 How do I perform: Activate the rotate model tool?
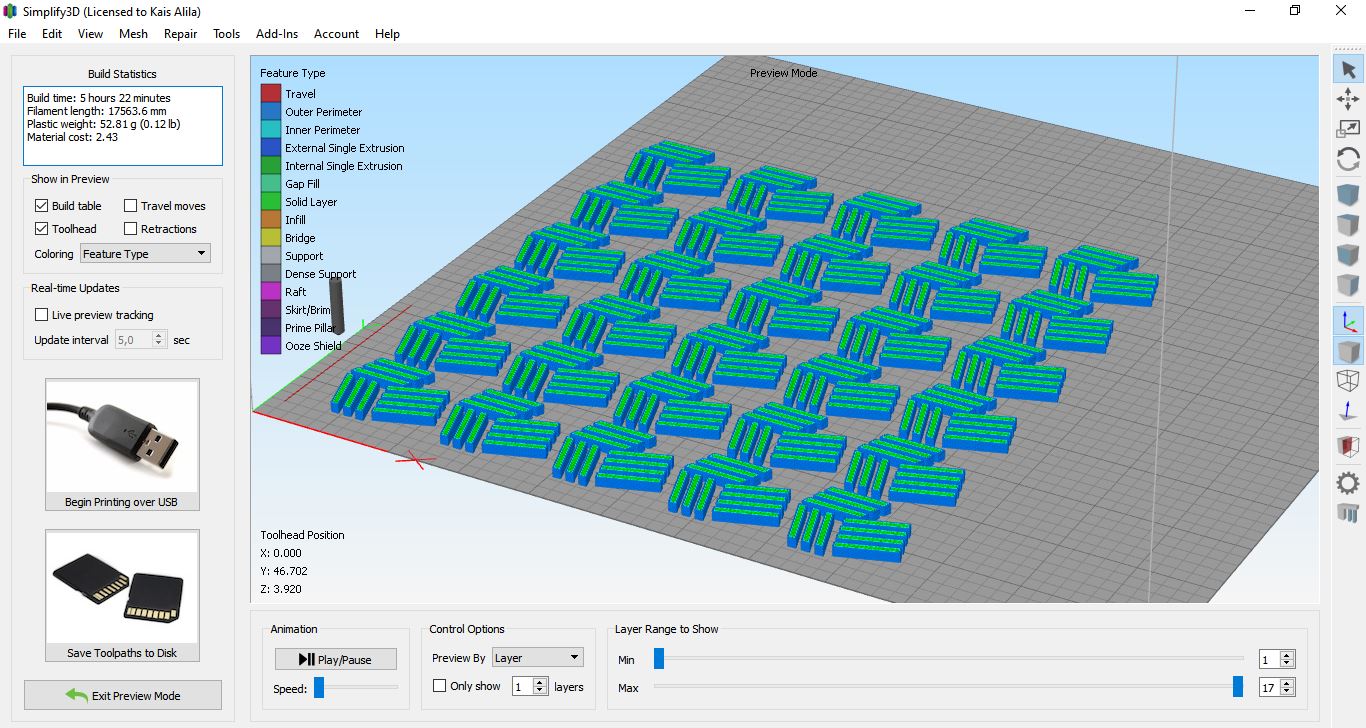click(x=1348, y=159)
